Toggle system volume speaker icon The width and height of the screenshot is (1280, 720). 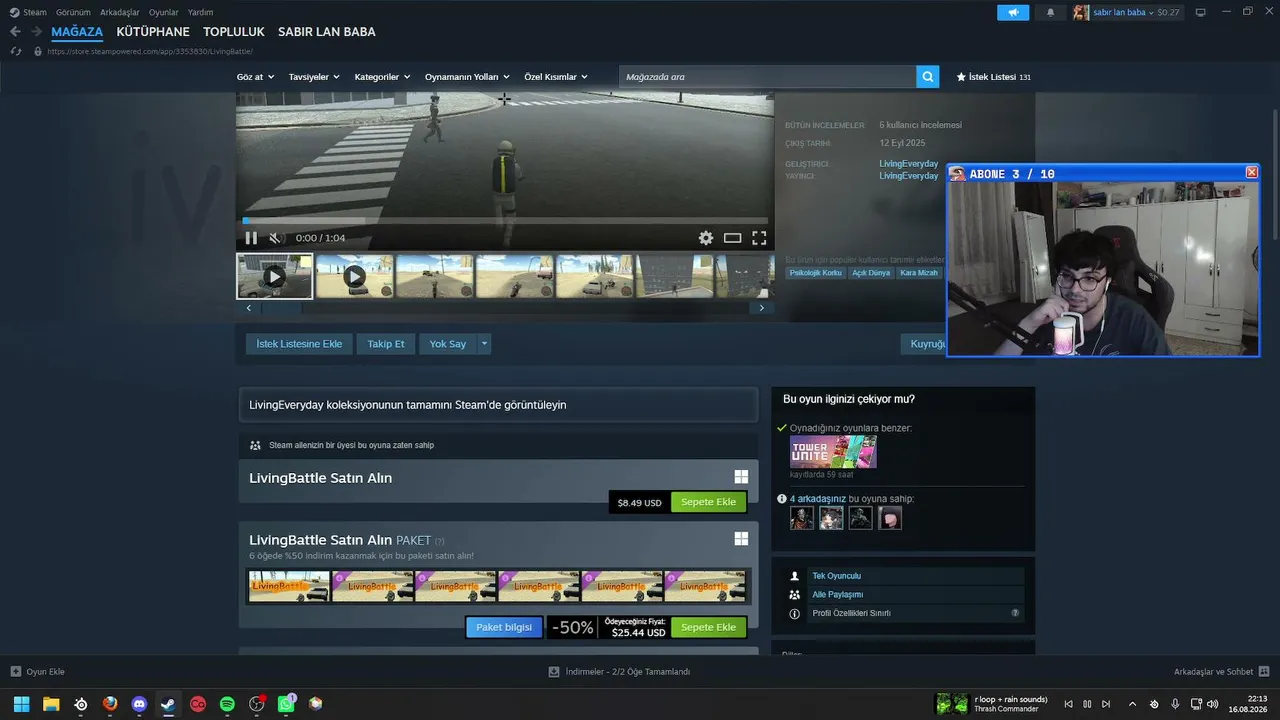1212,704
